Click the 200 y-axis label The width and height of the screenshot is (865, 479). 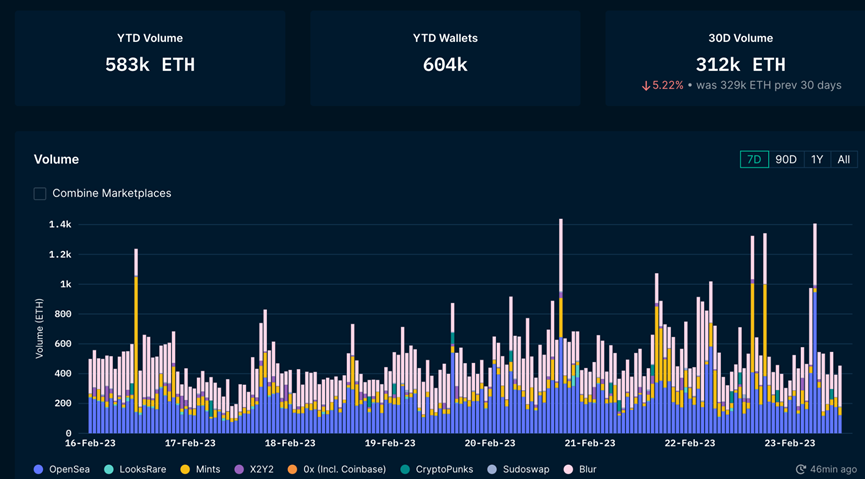point(65,403)
